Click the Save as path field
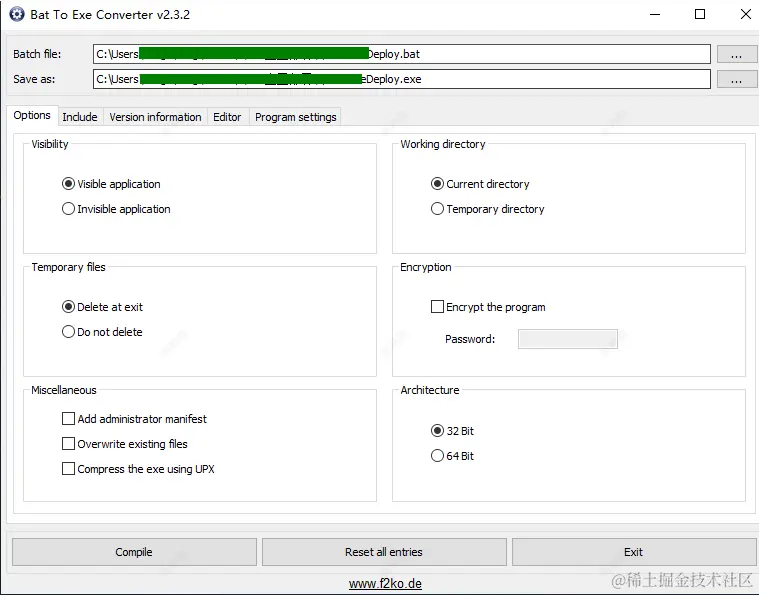 coord(401,79)
